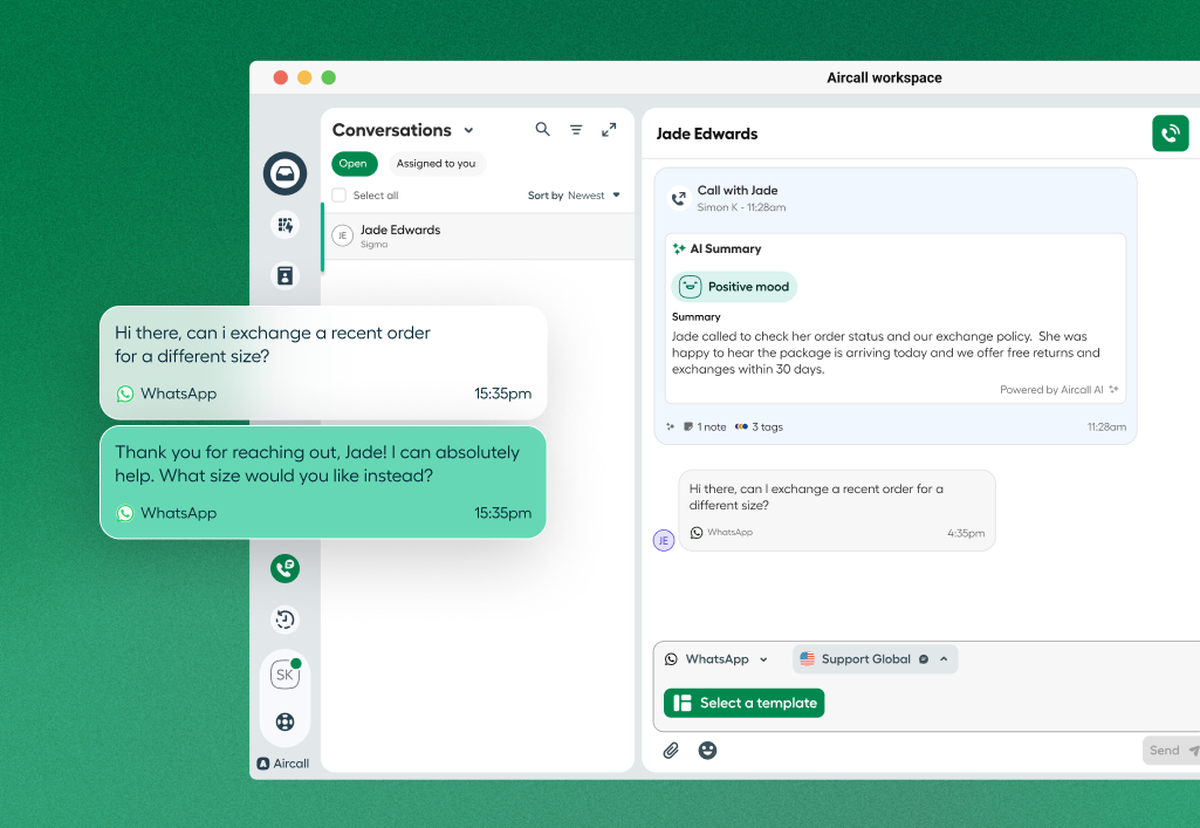Open the emoji picker icon
The height and width of the screenshot is (828, 1200).
click(x=708, y=750)
